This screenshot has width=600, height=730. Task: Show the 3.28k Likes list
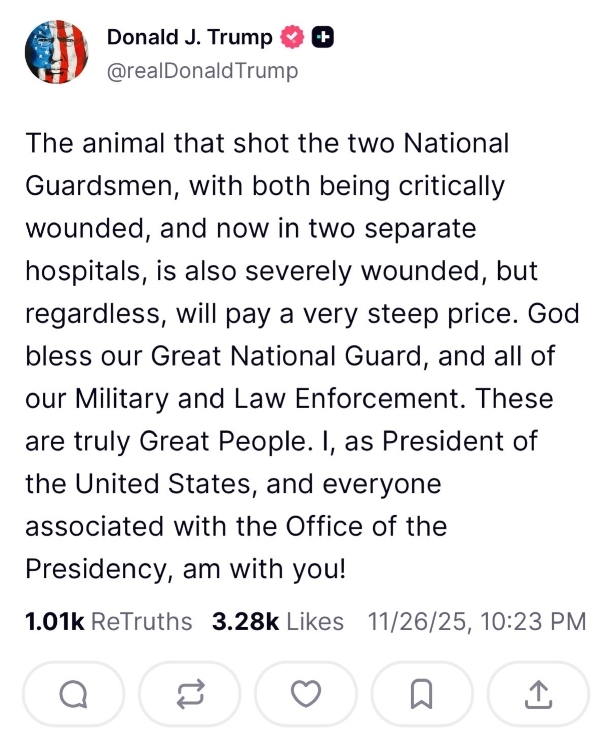pyautogui.click(x=277, y=621)
